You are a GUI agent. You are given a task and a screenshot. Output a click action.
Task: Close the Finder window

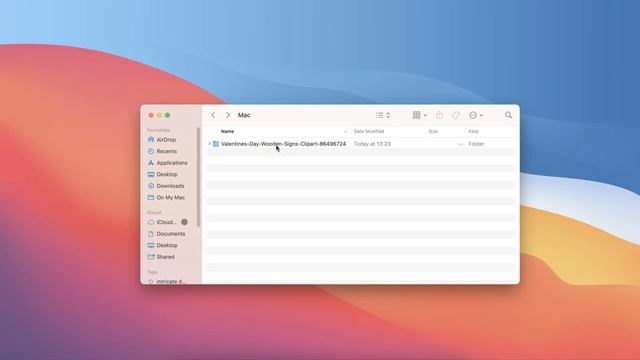click(x=151, y=115)
